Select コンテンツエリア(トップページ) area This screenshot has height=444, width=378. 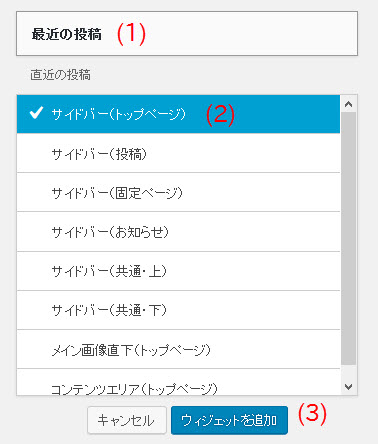[x=178, y=382]
